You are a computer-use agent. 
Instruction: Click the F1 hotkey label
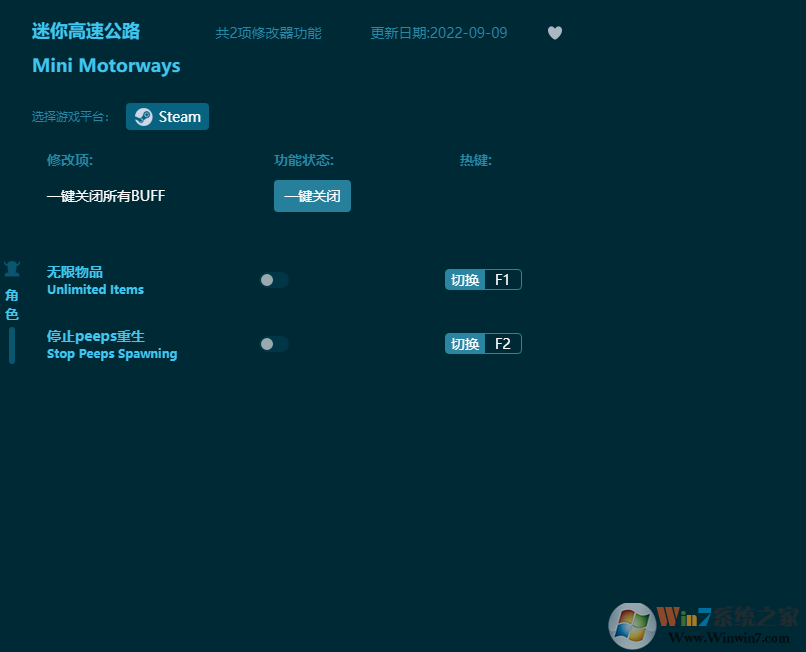pos(503,279)
